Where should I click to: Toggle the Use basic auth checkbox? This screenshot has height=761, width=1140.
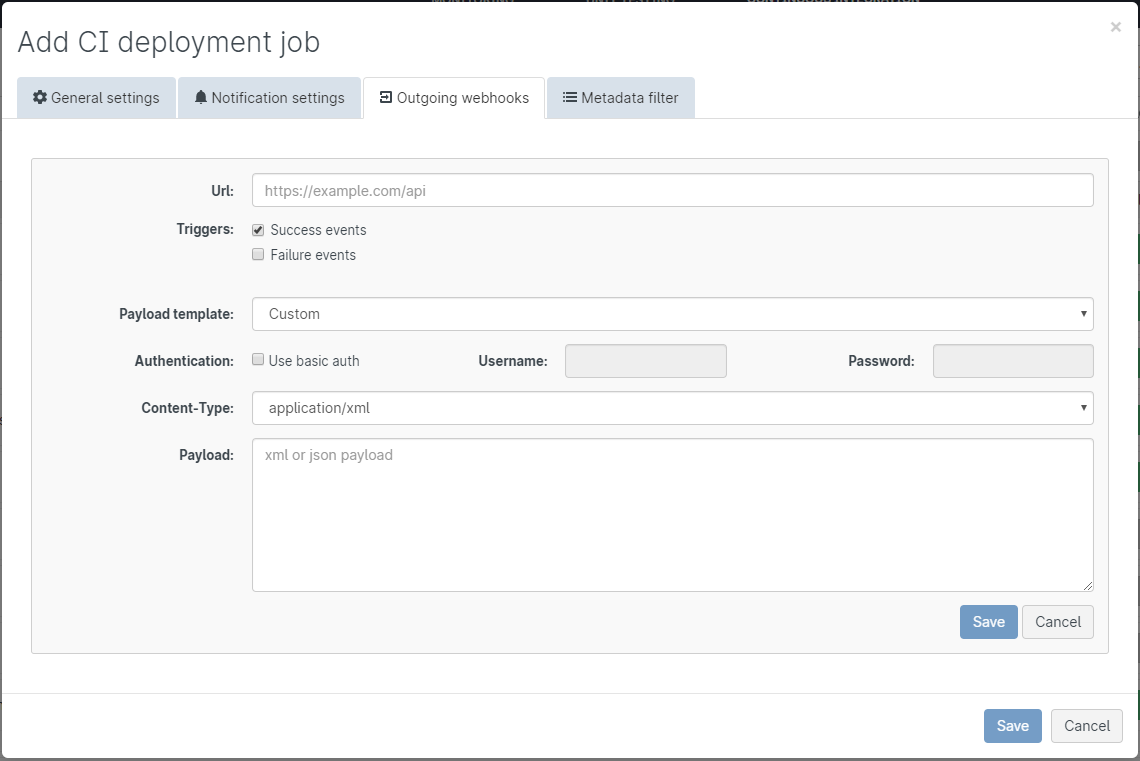pyautogui.click(x=258, y=360)
